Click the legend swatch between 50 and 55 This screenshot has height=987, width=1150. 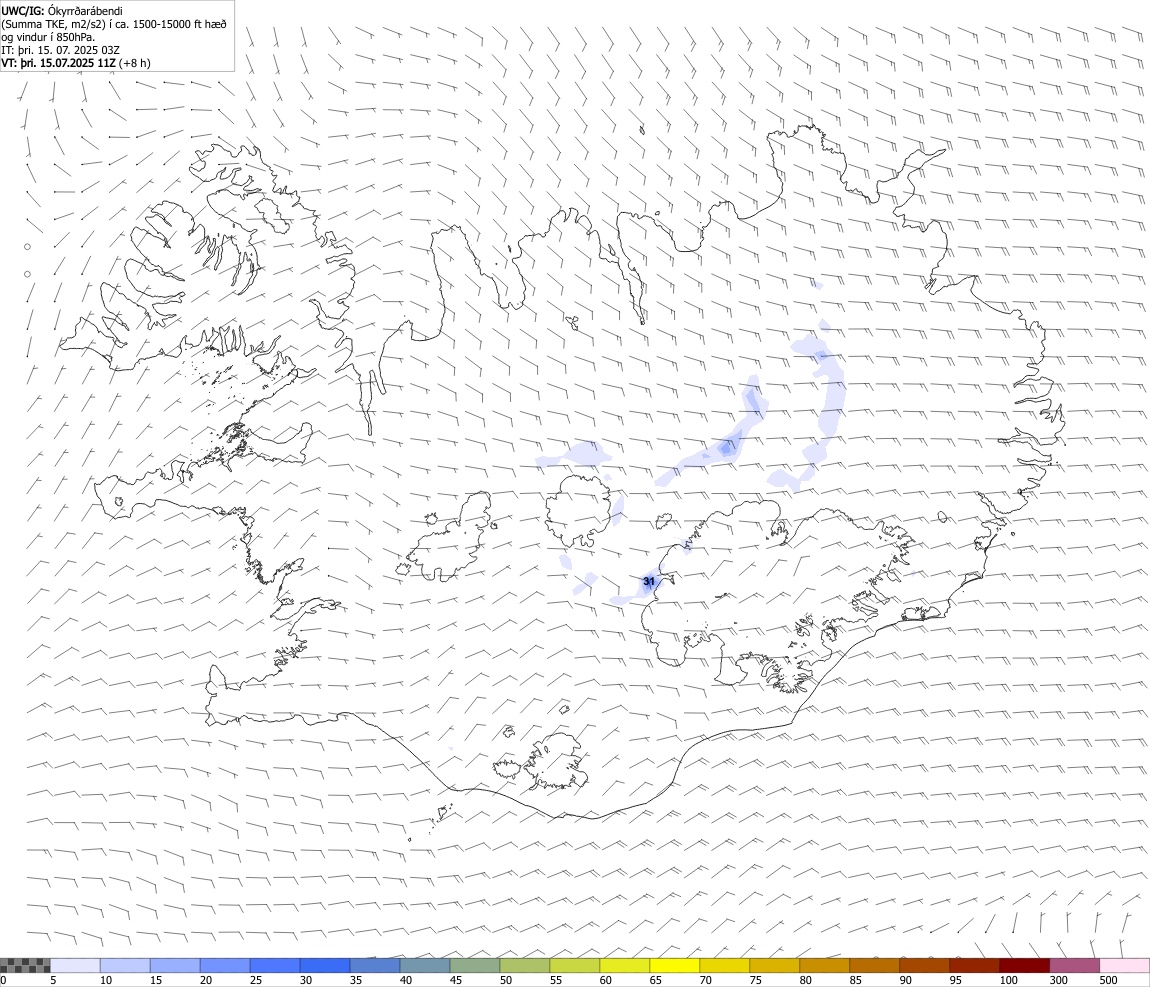click(x=525, y=965)
